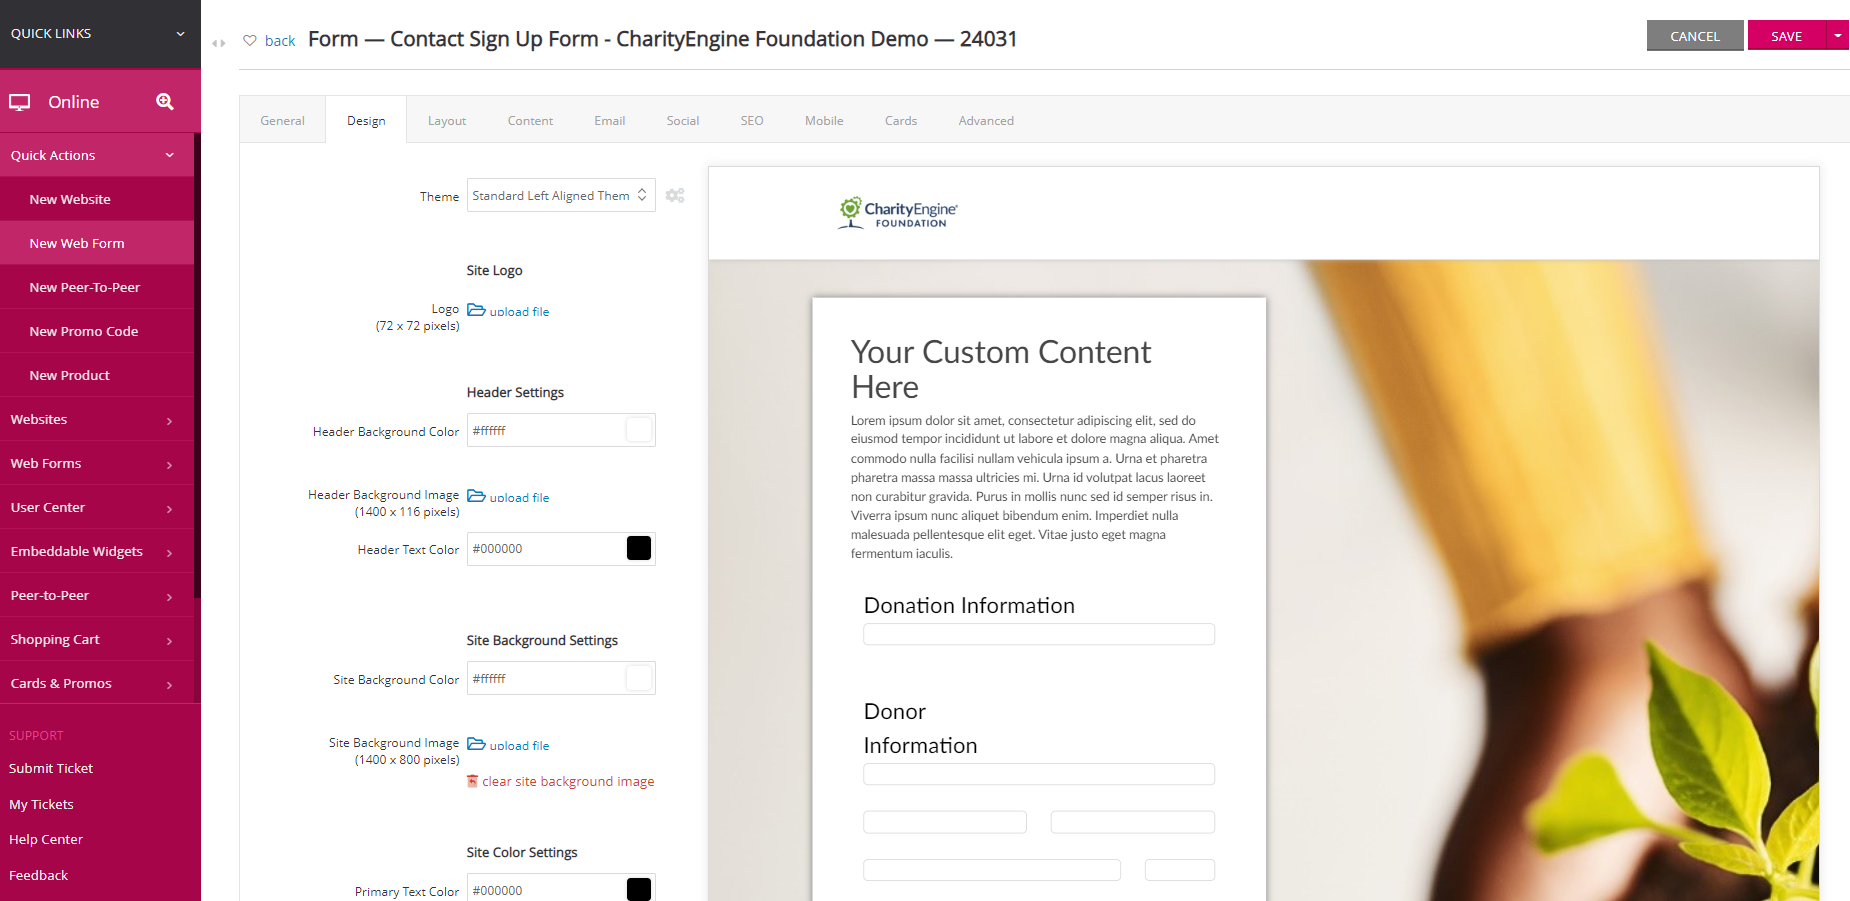
Task: Click the Donation Information preview input field
Action: [x=1039, y=634]
